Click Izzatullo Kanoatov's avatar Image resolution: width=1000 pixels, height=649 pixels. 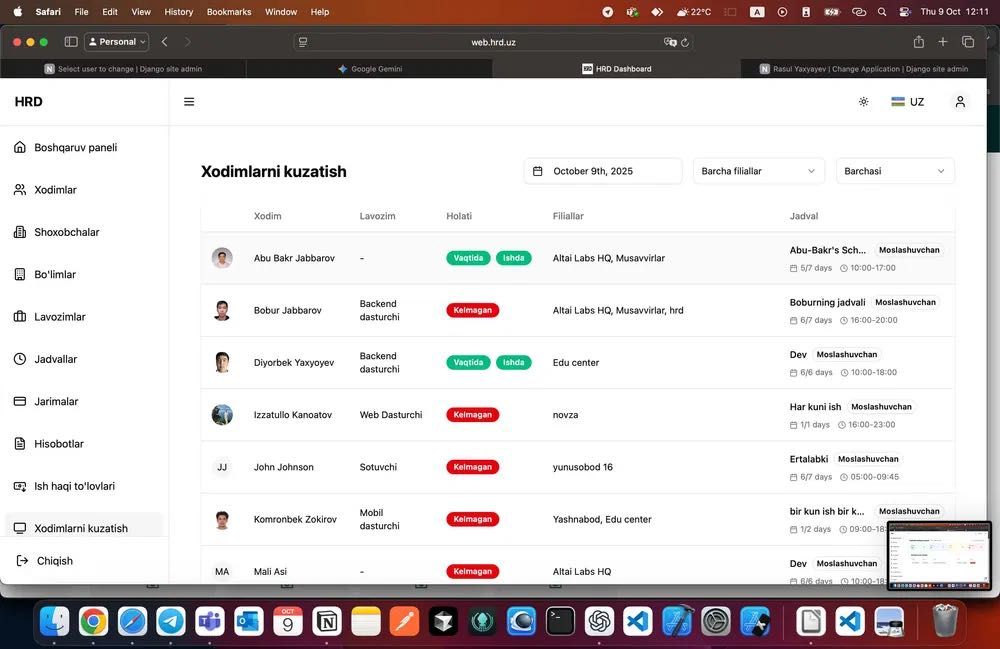pyautogui.click(x=222, y=415)
